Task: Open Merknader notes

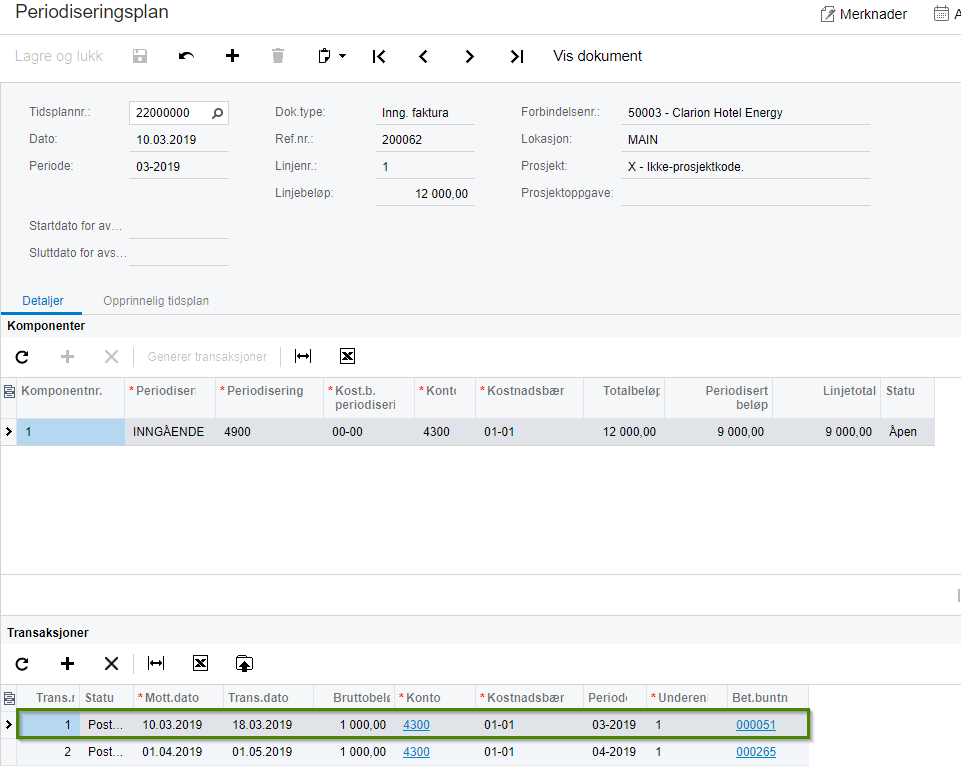Action: click(x=864, y=14)
